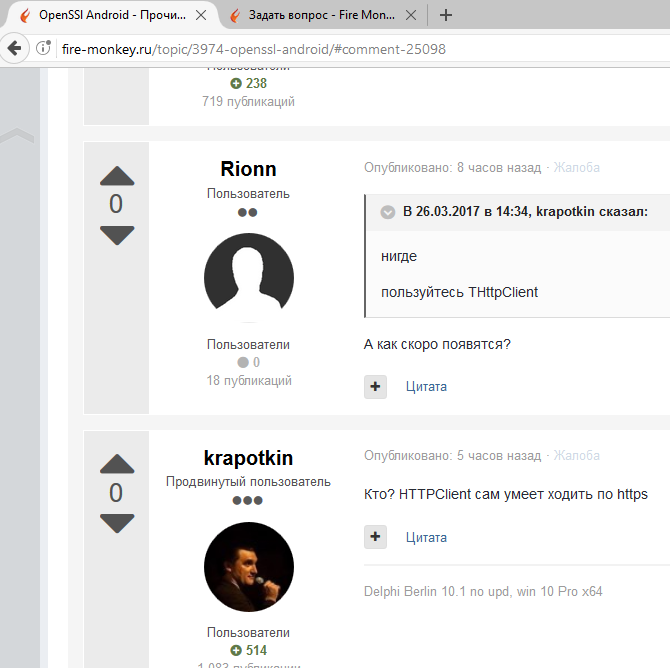Click the address bar URL
The image size is (670, 668).
254,49
